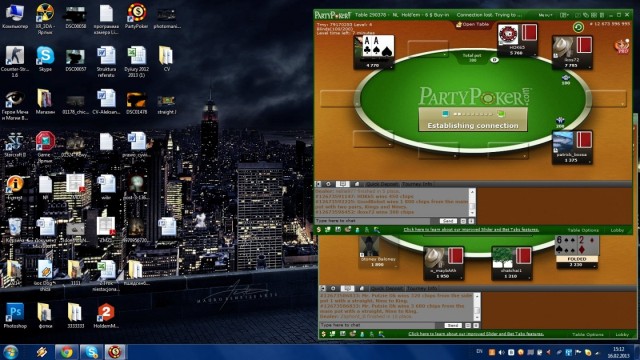Open the Магазин folder on desktop

point(45,102)
